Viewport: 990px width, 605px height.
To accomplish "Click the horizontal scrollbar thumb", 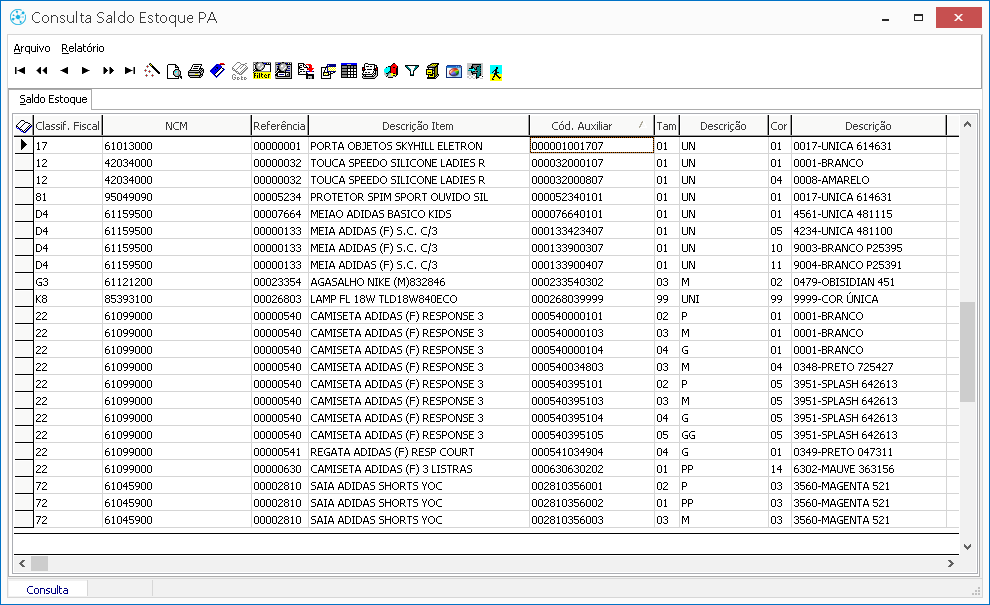I will (39, 563).
